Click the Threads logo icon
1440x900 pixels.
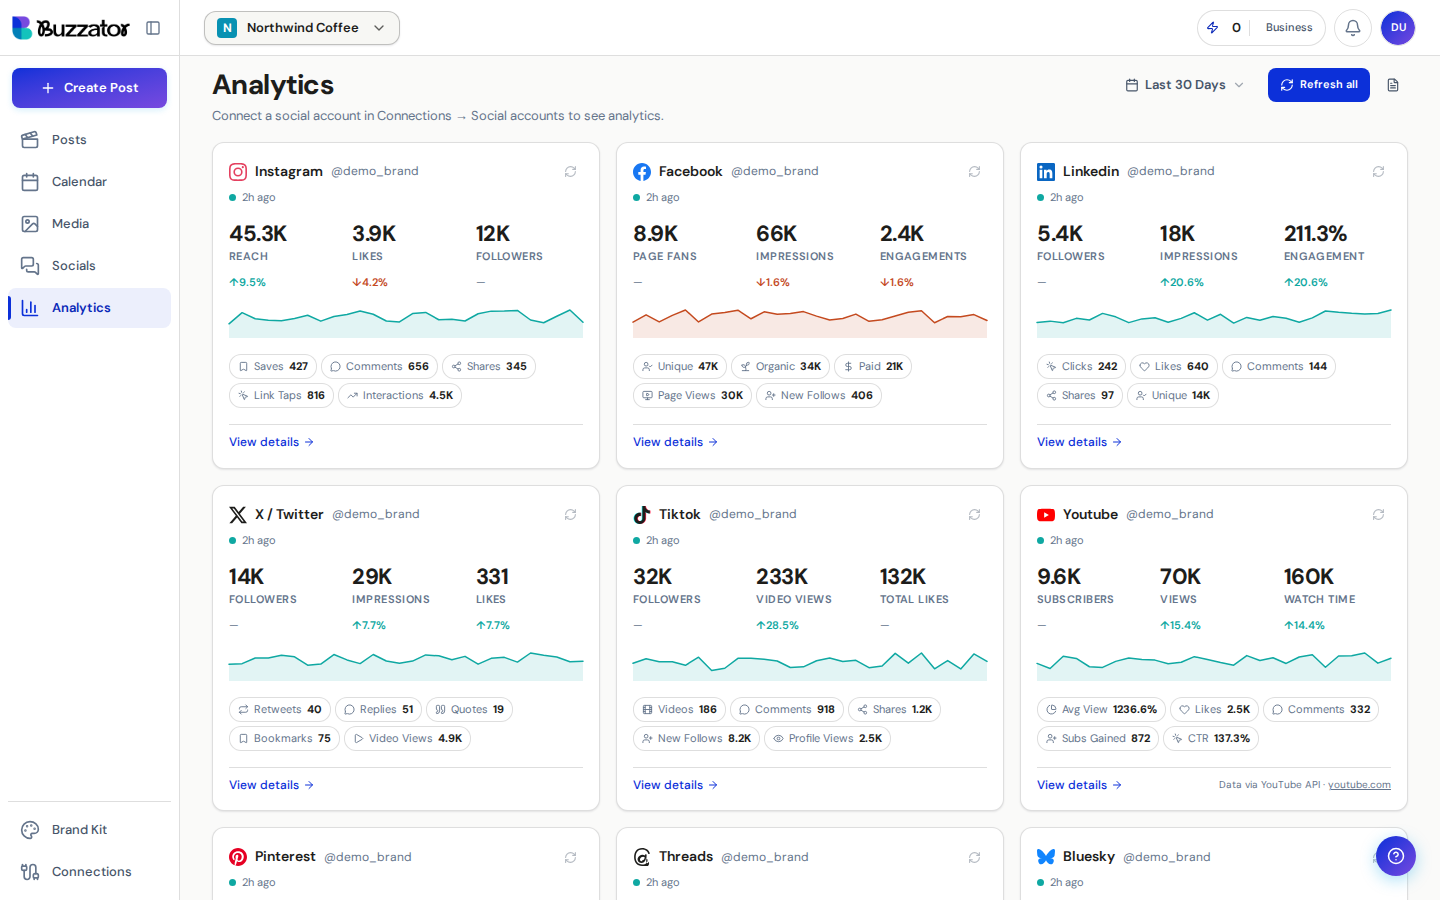click(x=642, y=857)
